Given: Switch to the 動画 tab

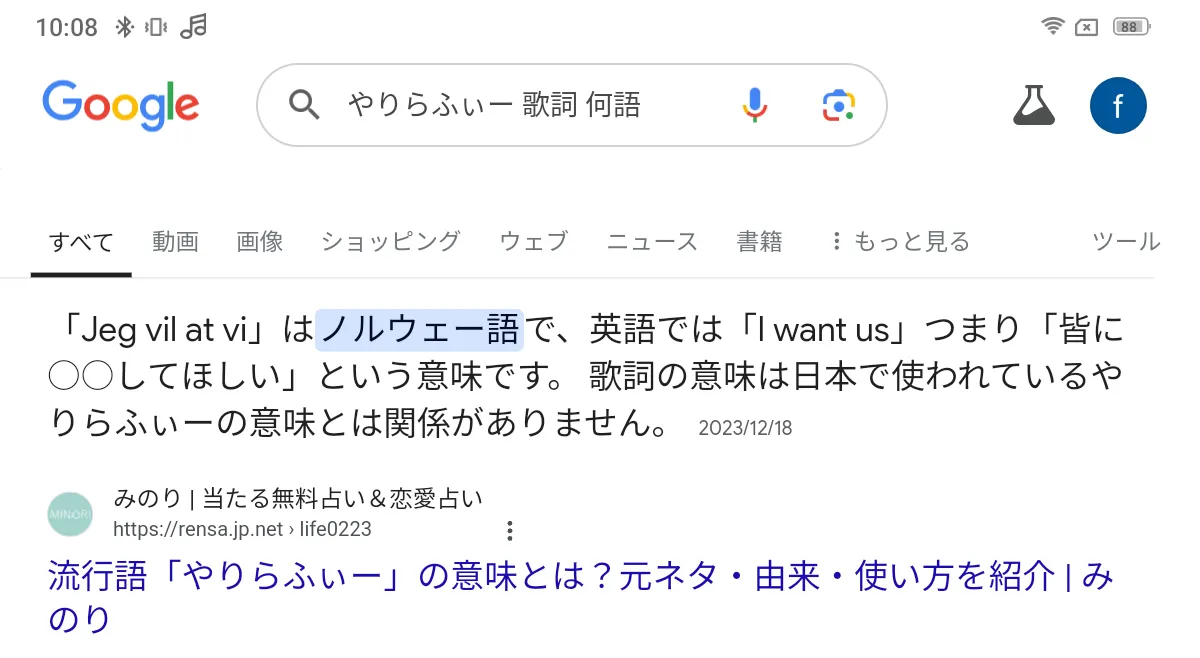Looking at the screenshot, I should (x=175, y=241).
